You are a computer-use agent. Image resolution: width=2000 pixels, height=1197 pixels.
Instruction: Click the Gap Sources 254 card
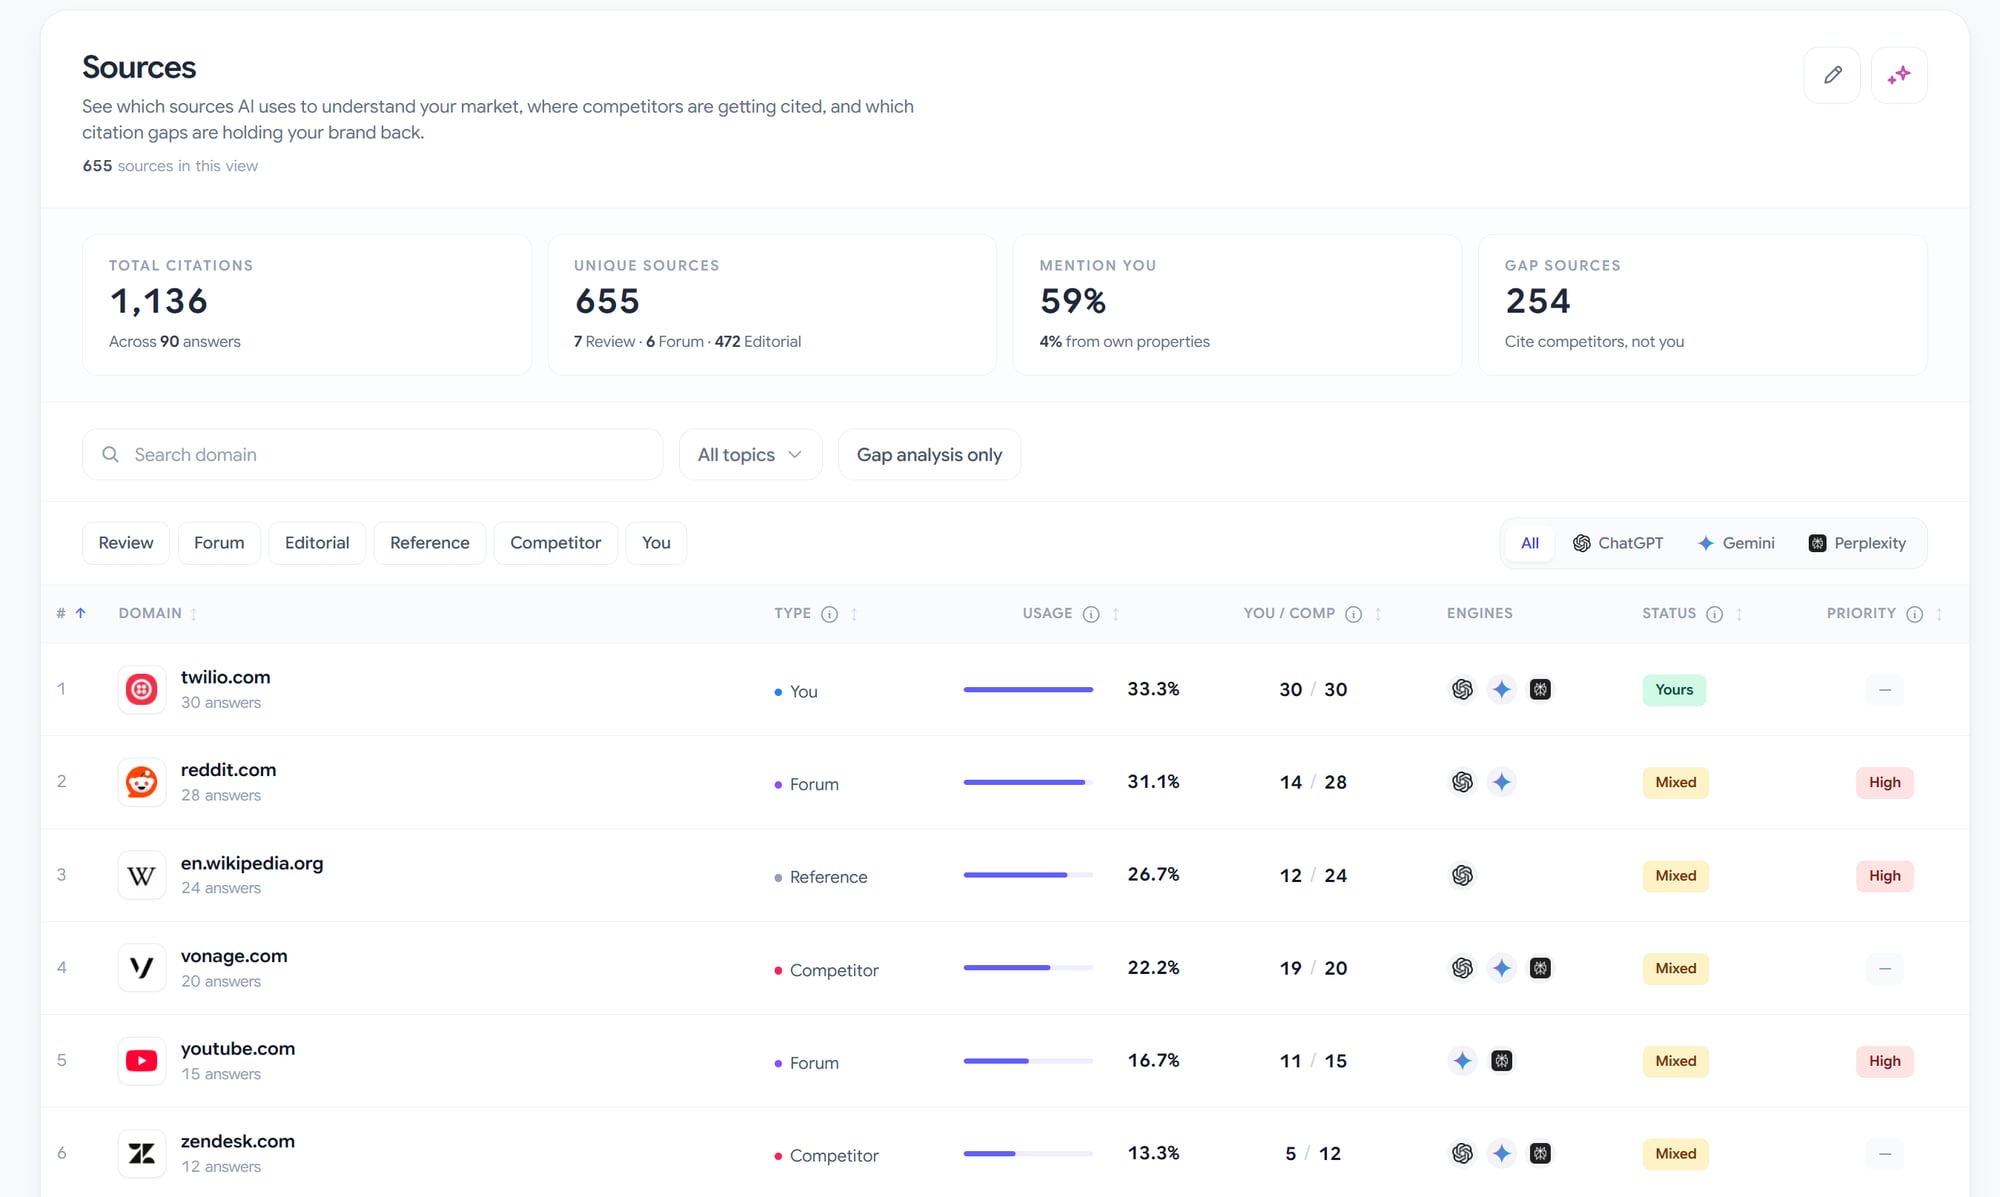point(1702,305)
